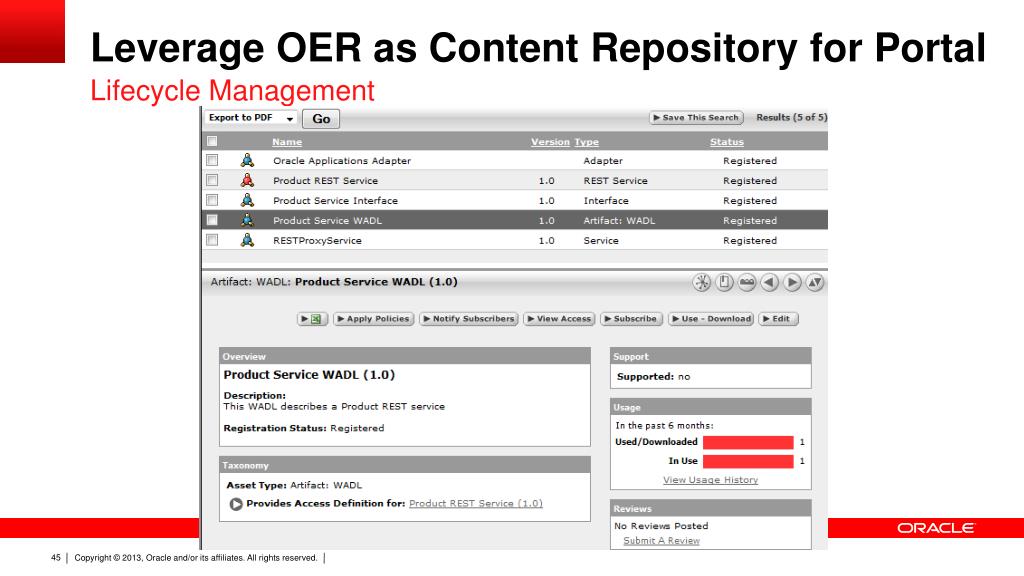The width and height of the screenshot is (1024, 576).
Task: Click the Use - Download button
Action: point(711,319)
